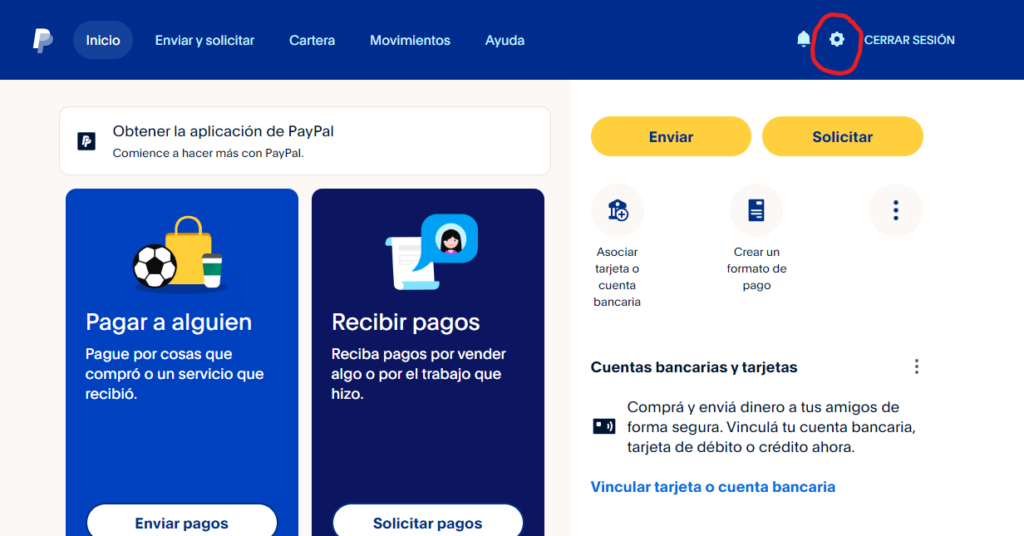Open options menu beside Cuentas bancarias y tarjetas
The image size is (1024, 536).
916,367
